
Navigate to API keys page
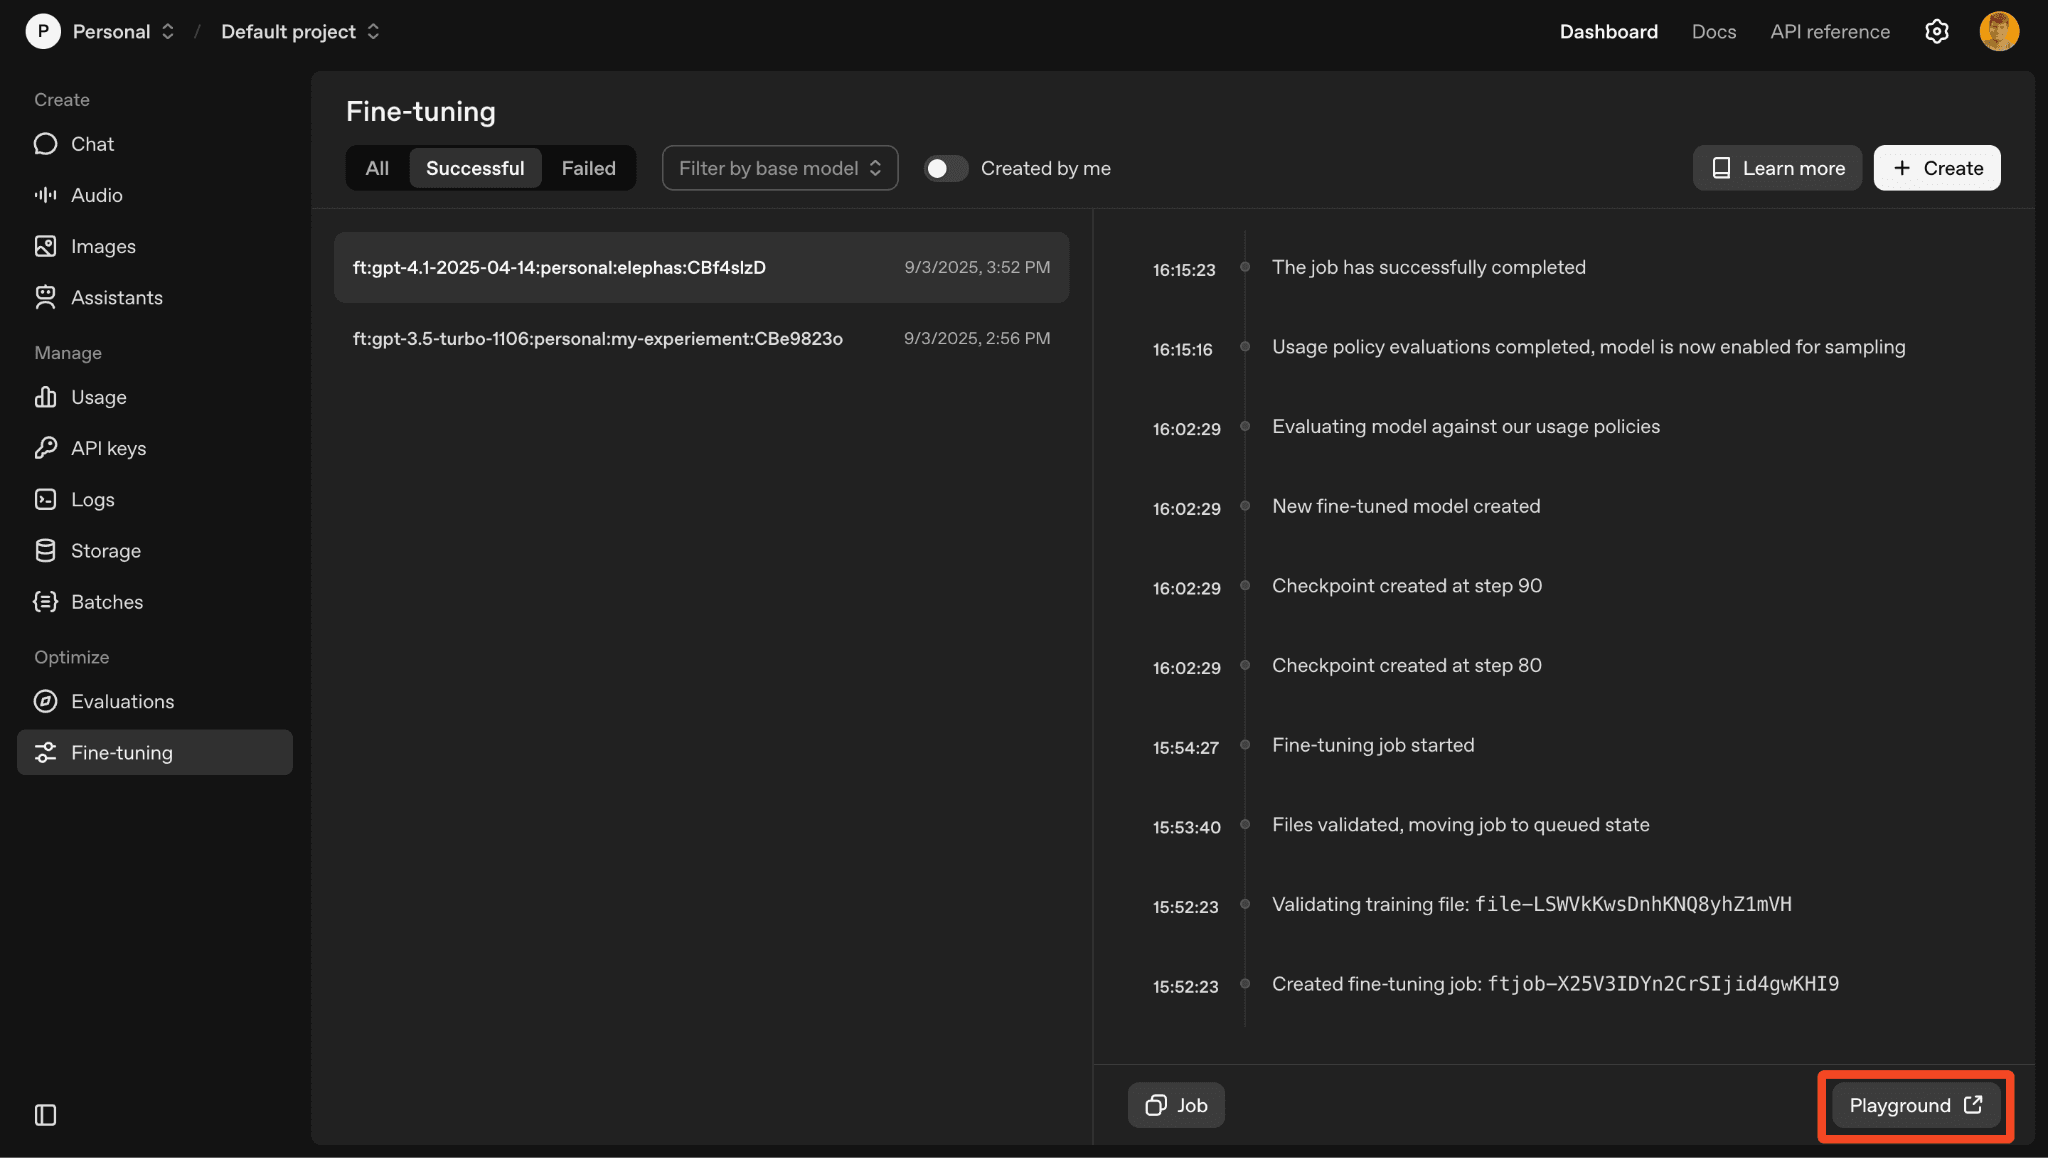[108, 448]
